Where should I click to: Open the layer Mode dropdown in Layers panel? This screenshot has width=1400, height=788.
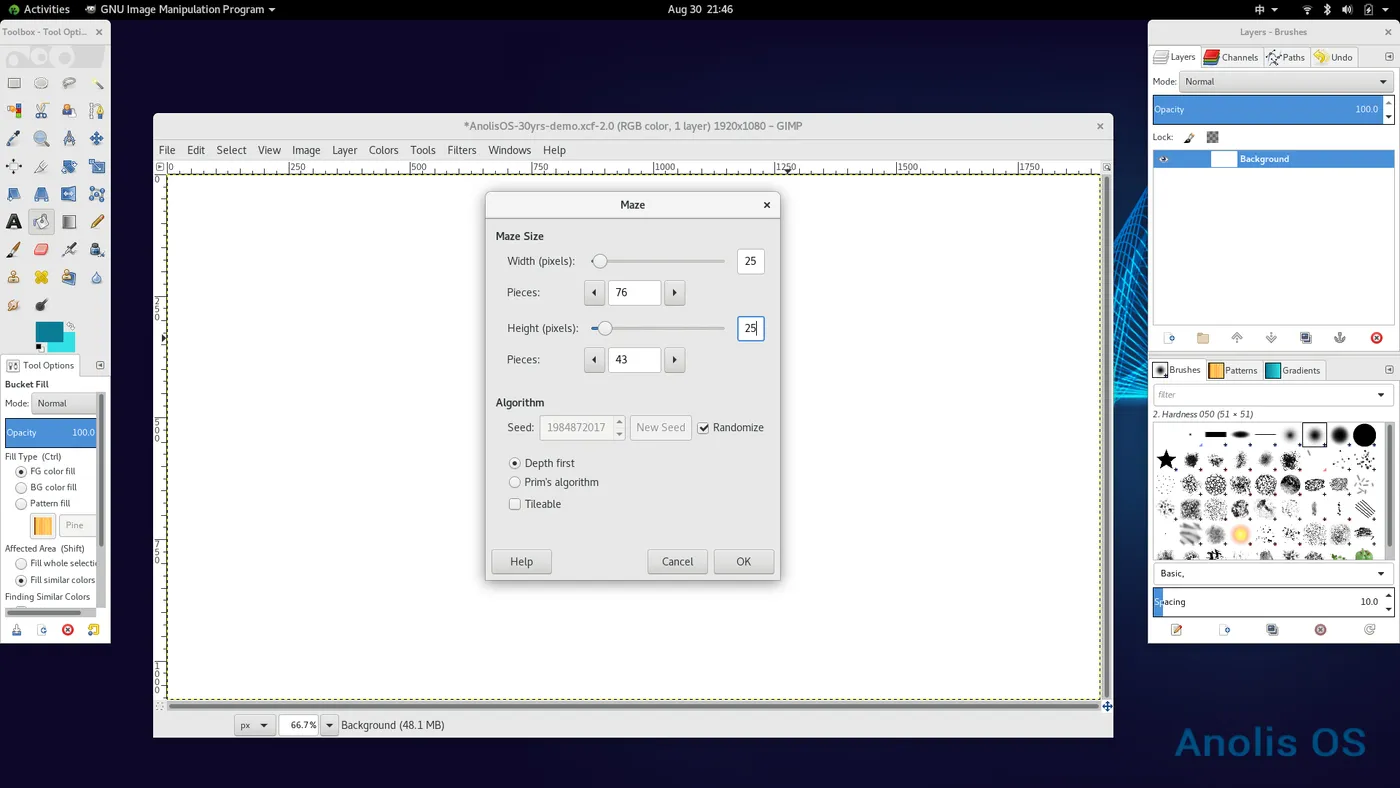click(x=1286, y=82)
